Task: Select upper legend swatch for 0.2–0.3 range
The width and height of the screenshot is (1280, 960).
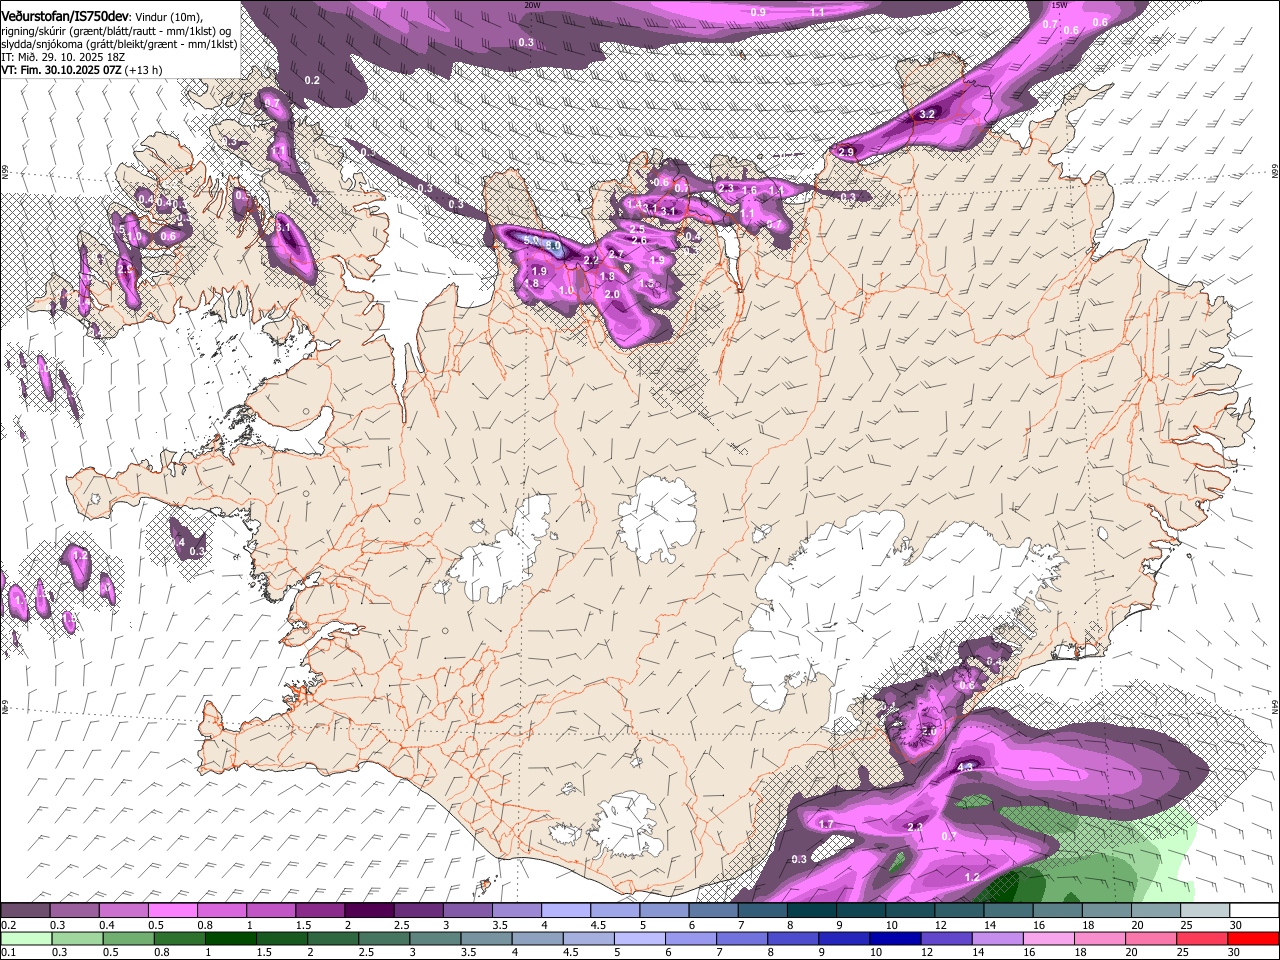Action: [x=25, y=911]
